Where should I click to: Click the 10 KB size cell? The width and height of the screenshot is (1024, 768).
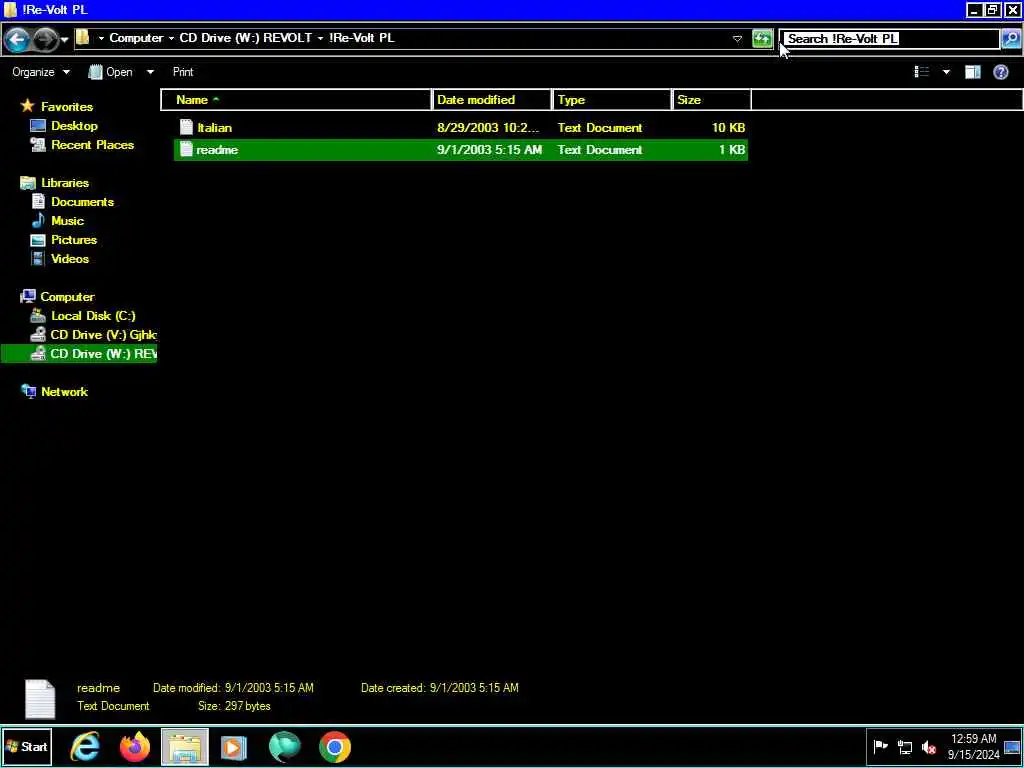pos(728,128)
